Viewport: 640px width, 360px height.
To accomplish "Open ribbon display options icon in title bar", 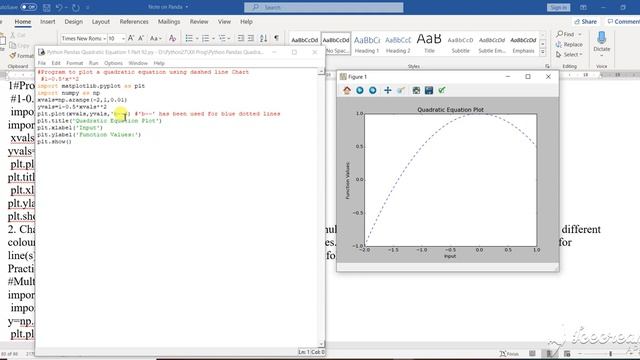I will (583, 7).
